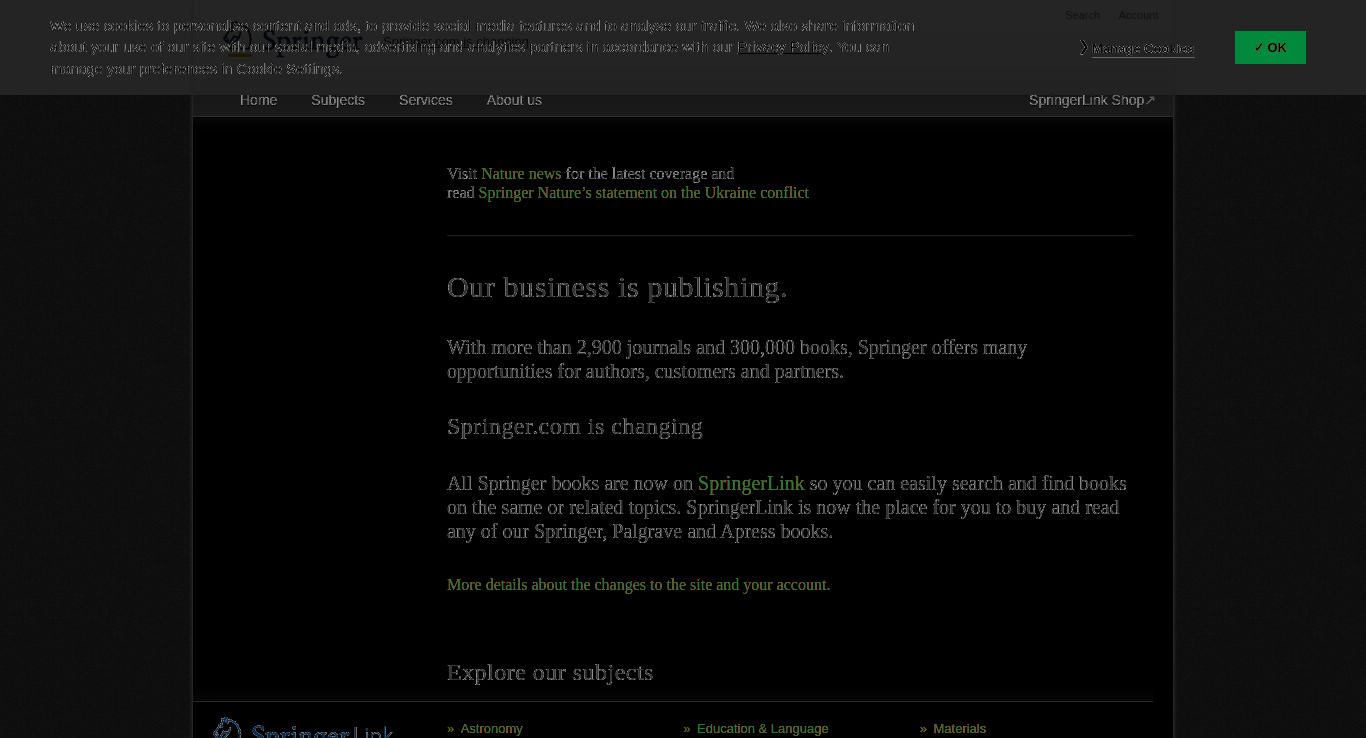This screenshot has width=1366, height=738.
Task: Visit the SpringerLink Shop external link
Action: click(x=1092, y=100)
